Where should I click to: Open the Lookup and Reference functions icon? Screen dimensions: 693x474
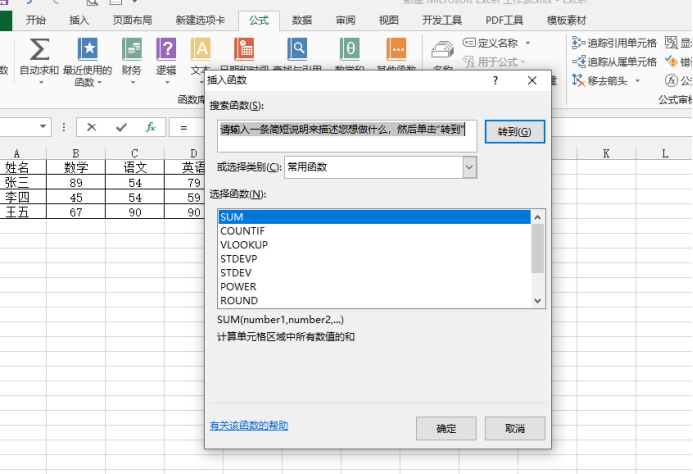point(297,49)
